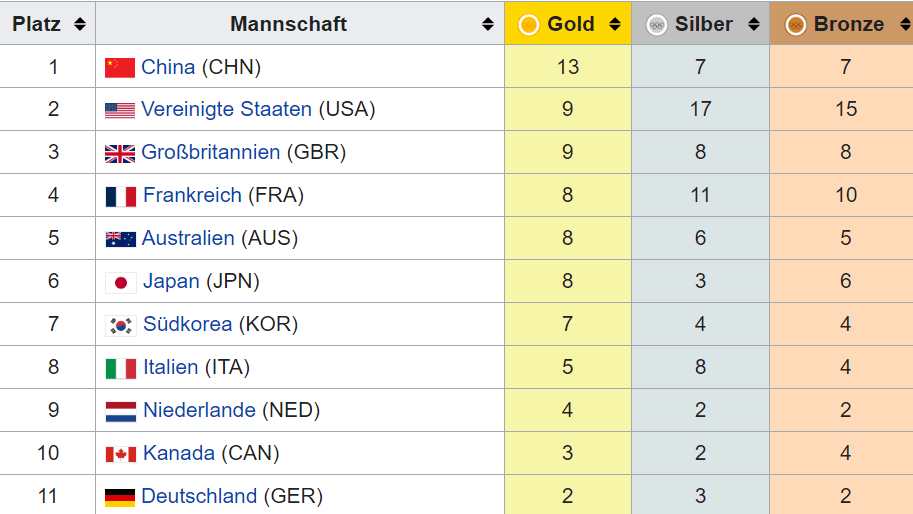Open the Niederlande link
Image resolution: width=913 pixels, height=514 pixels.
tap(200, 410)
